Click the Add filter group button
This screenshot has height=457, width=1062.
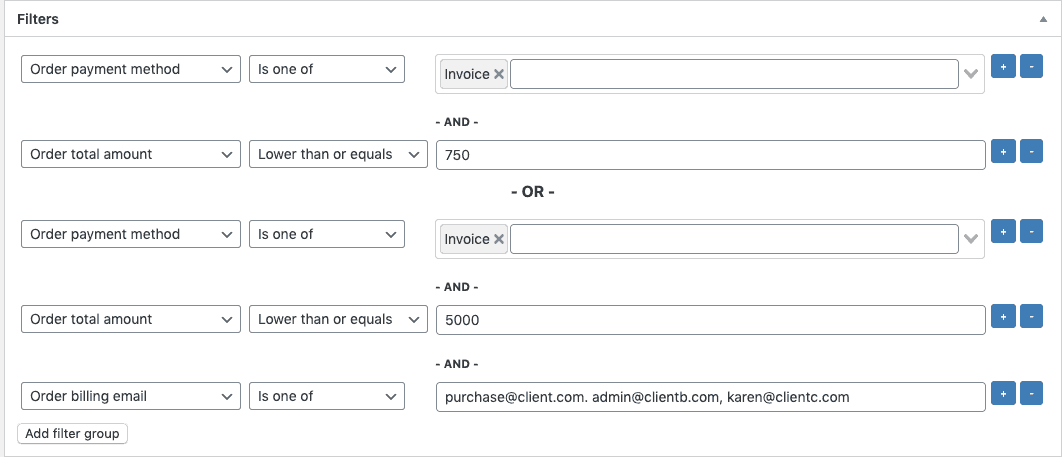[x=72, y=433]
